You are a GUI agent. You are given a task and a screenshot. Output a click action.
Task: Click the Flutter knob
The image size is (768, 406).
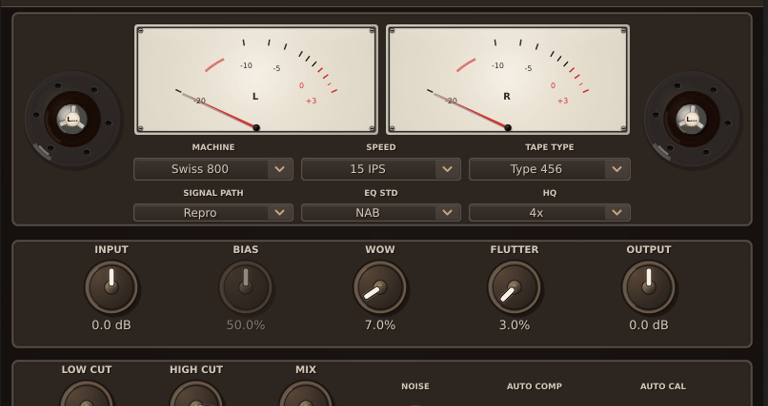514,287
